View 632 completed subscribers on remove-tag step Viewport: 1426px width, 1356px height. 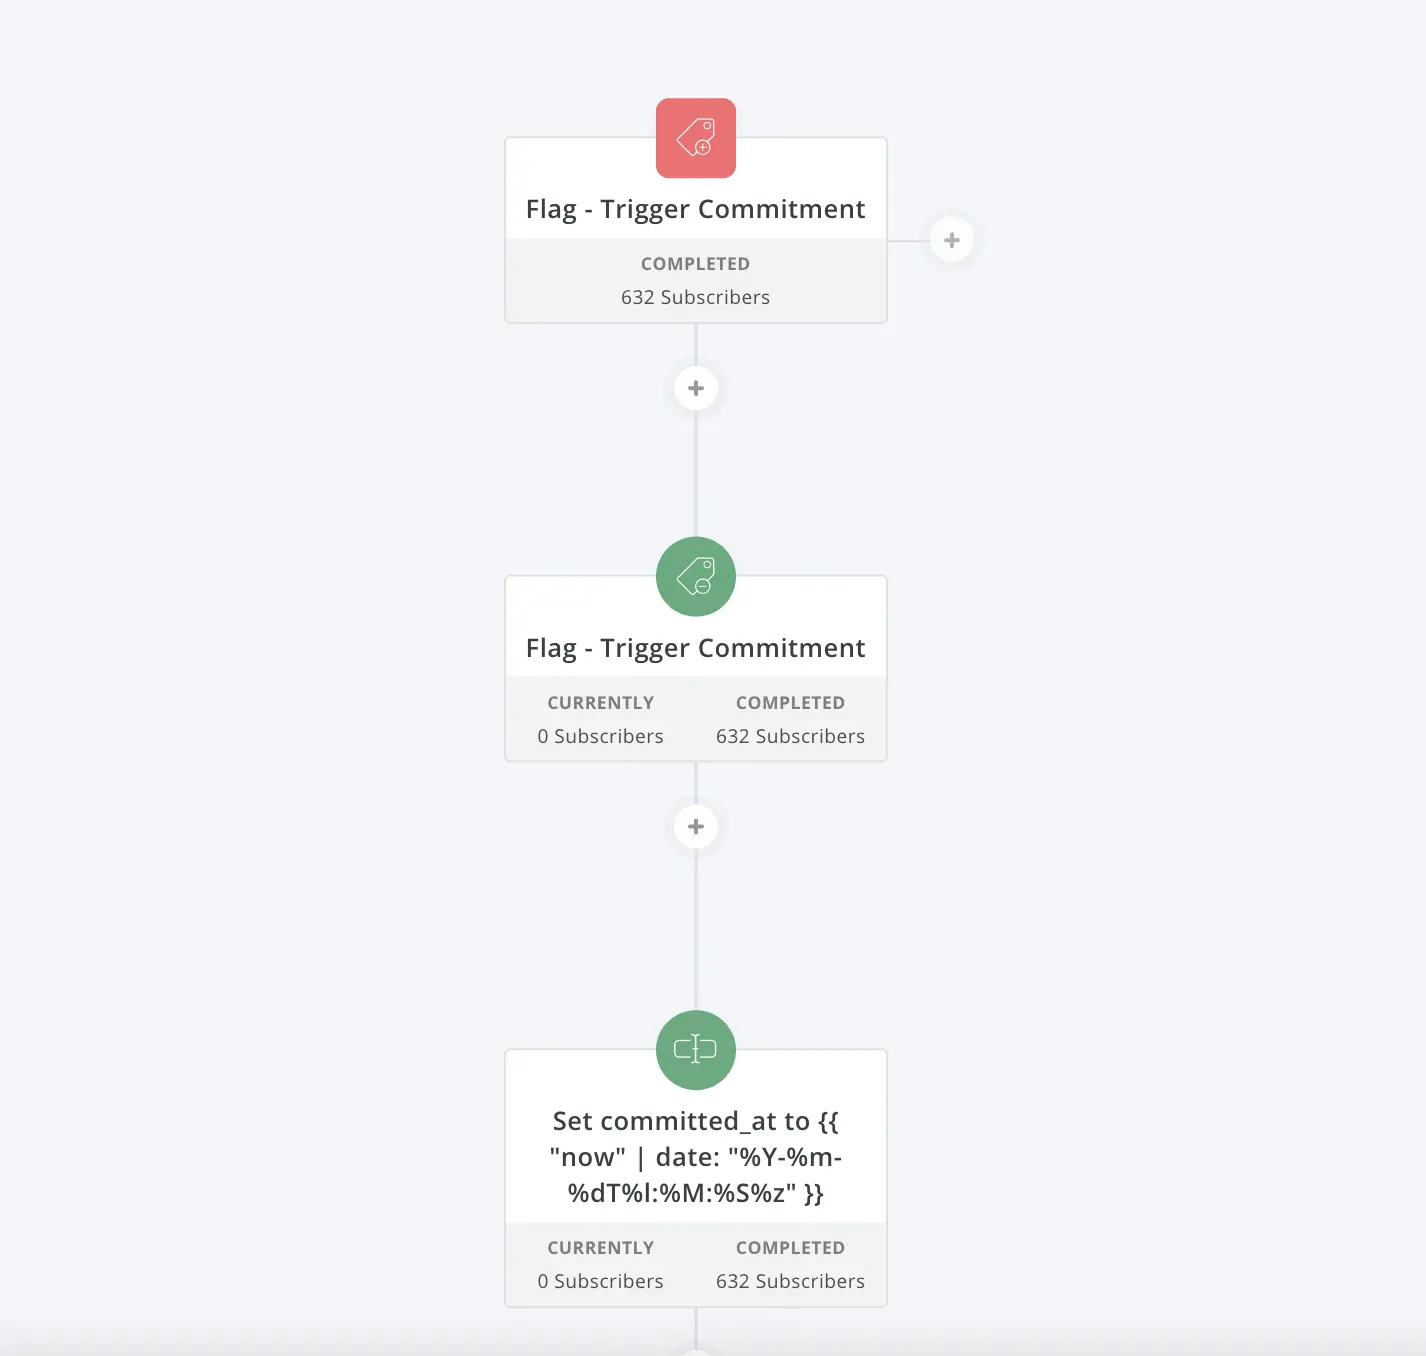pyautogui.click(x=791, y=736)
